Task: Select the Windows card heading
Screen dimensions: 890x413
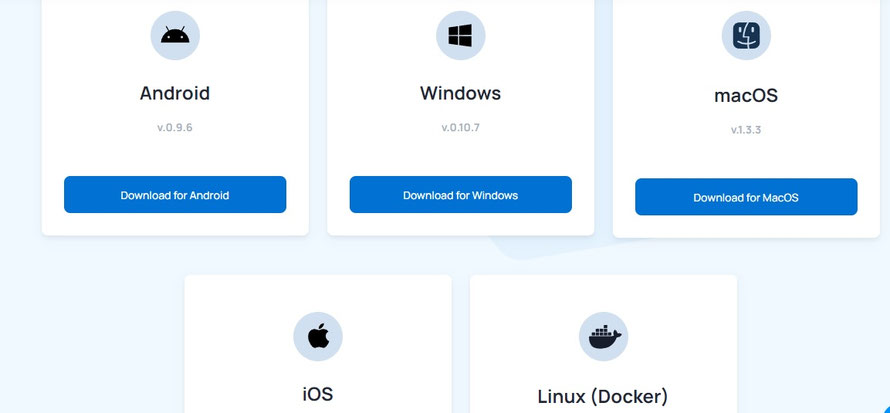Action: (460, 93)
